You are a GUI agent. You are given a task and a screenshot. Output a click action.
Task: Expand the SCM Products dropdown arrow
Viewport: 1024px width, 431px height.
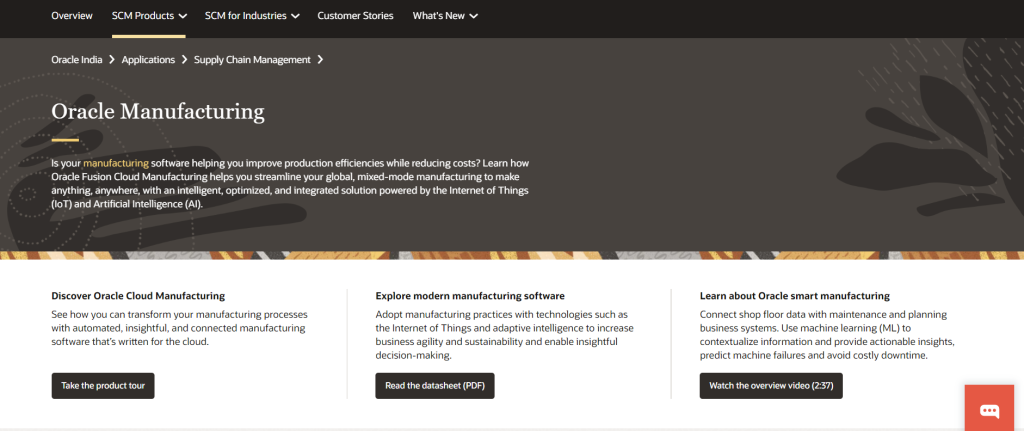coord(182,16)
